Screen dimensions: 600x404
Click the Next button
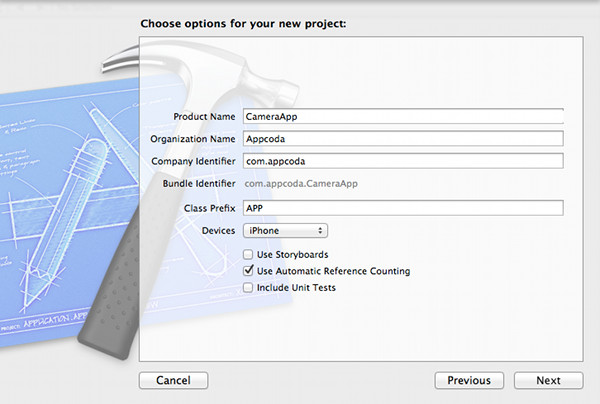click(x=548, y=380)
